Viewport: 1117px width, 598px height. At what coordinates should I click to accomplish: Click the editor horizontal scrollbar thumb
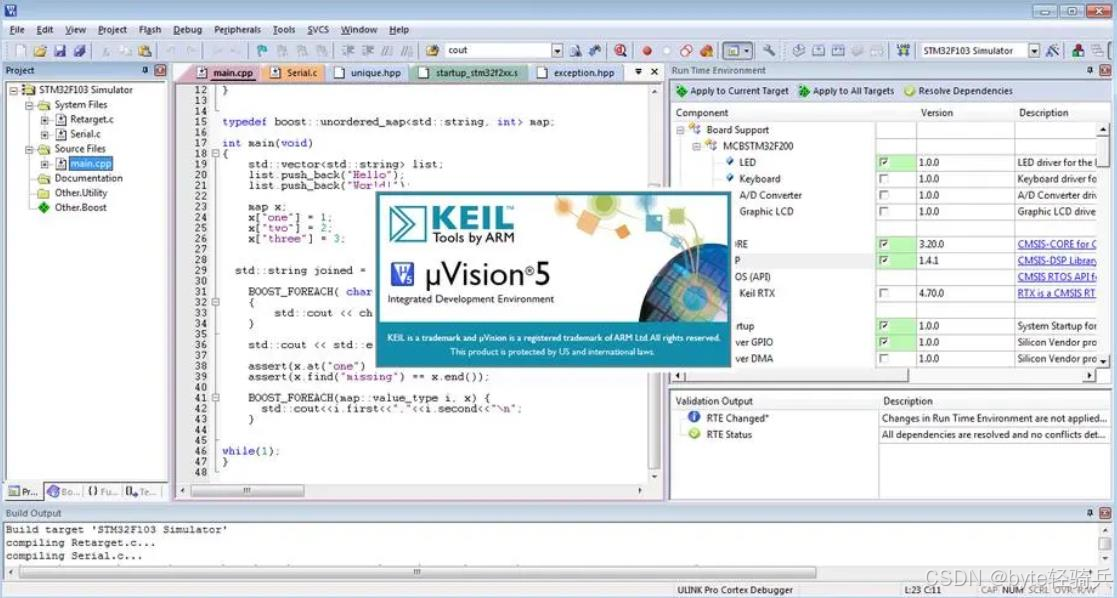[x=247, y=491]
